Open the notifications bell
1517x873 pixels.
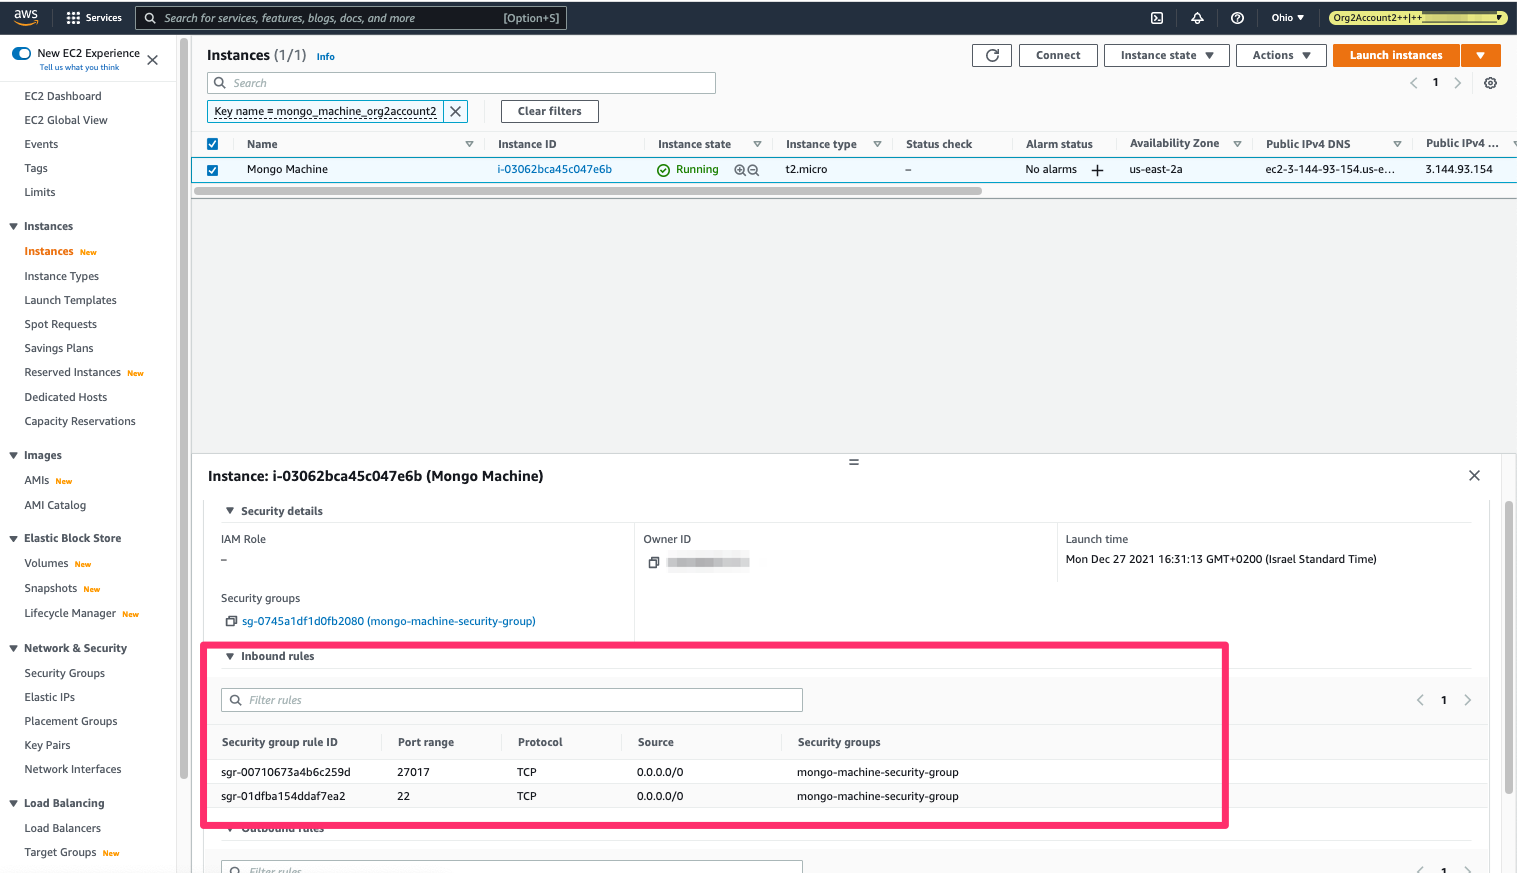pyautogui.click(x=1197, y=18)
